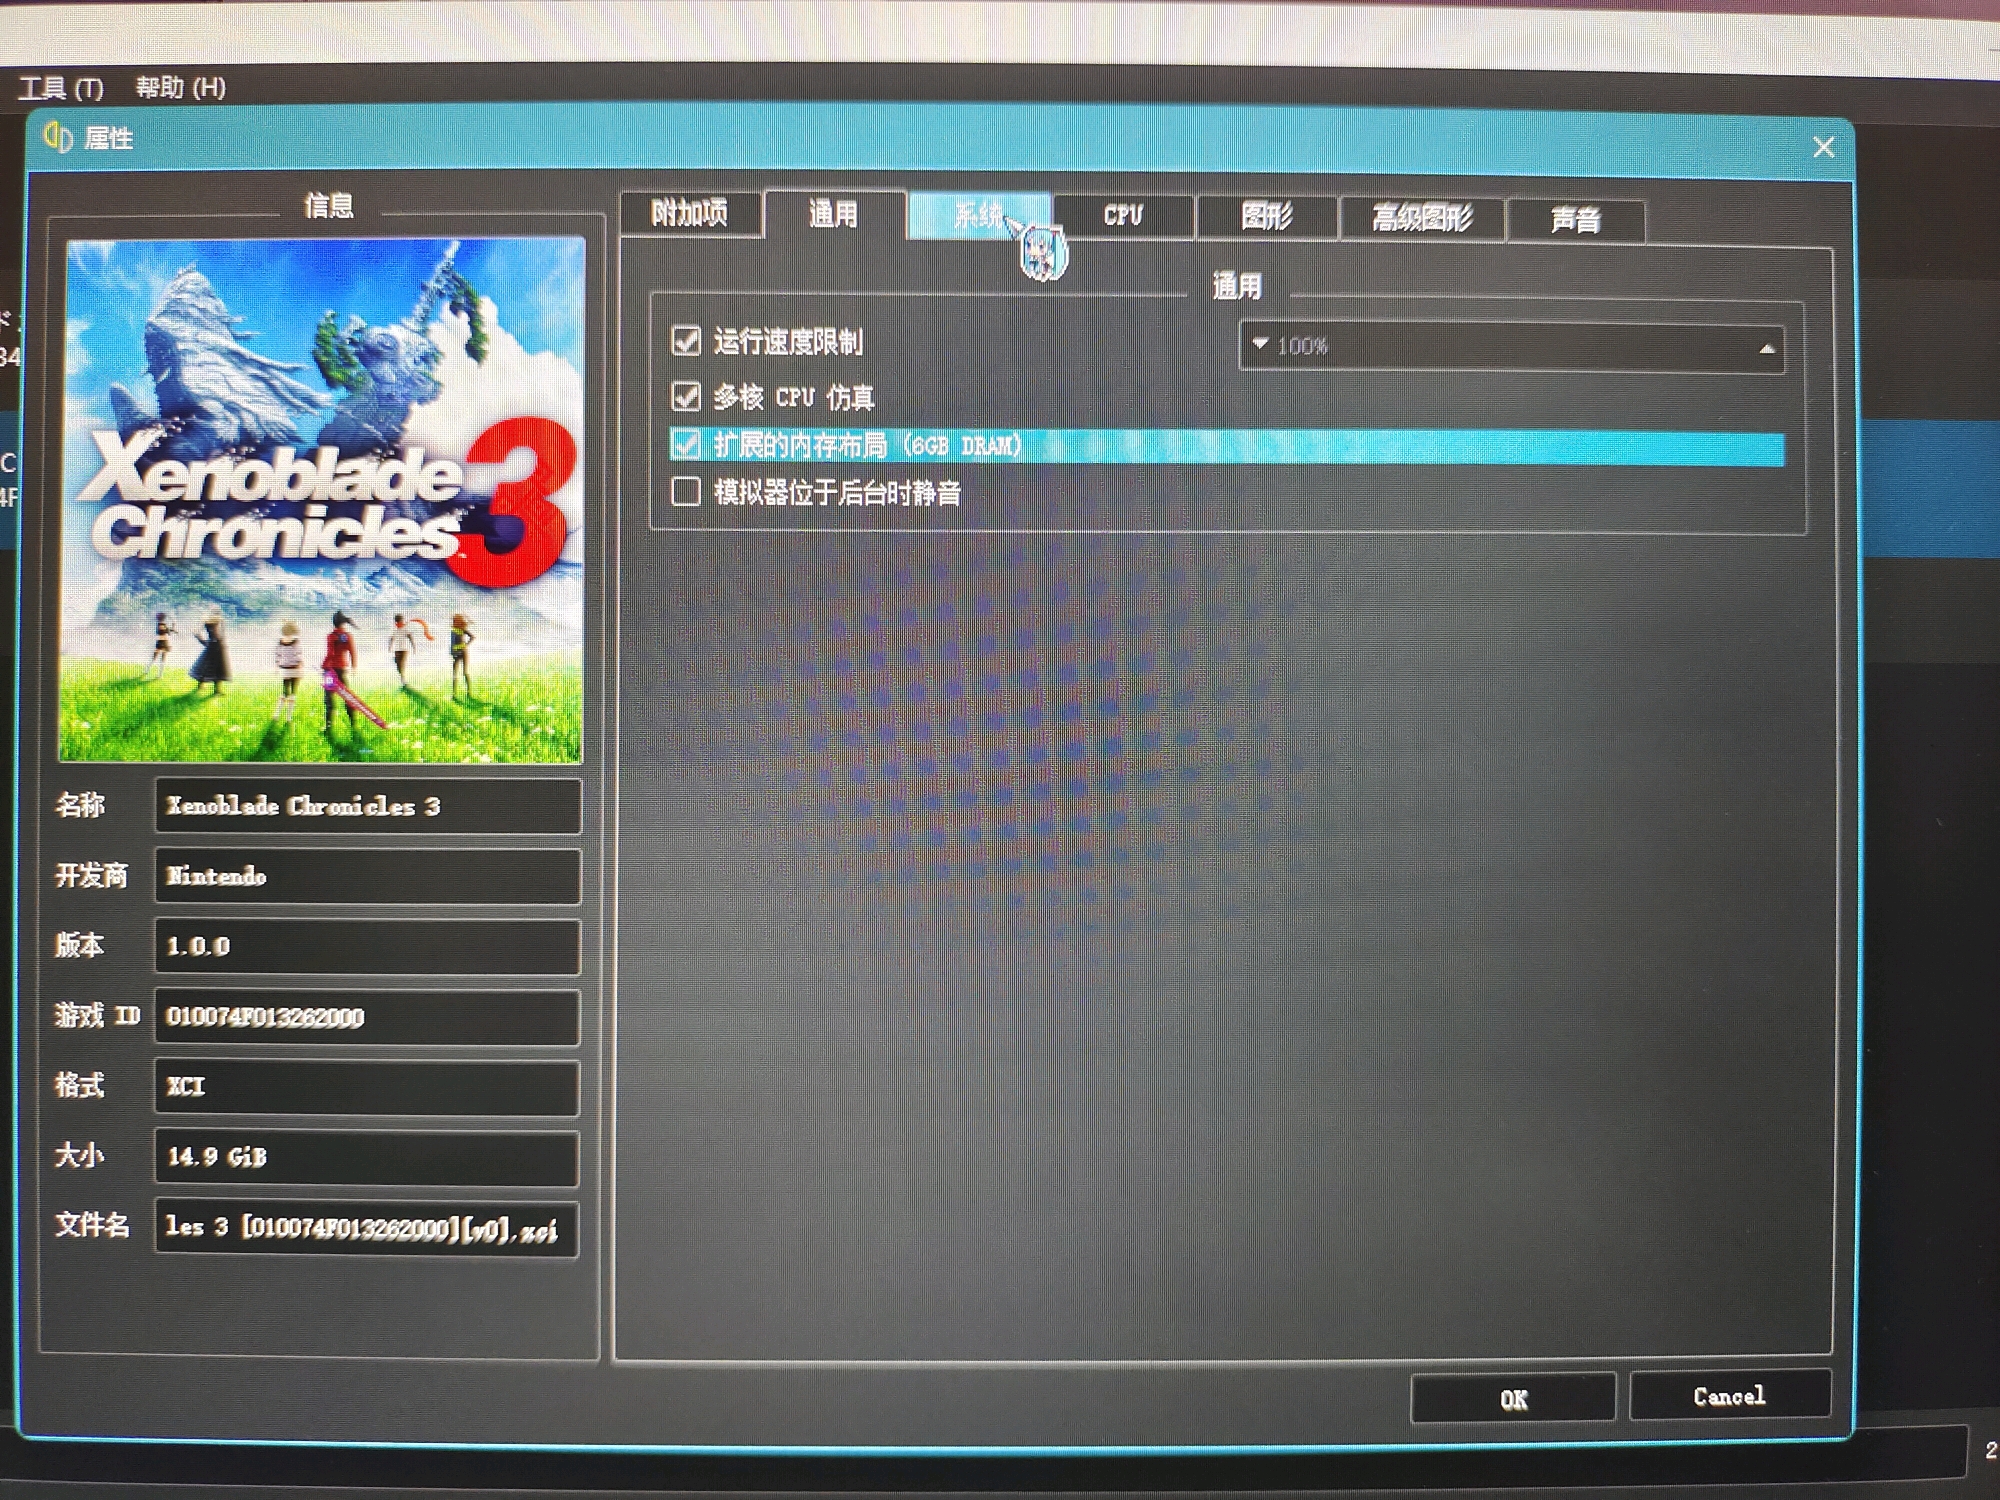This screenshot has height=1500, width=2000.
Task: Click the Cancel button
Action: [x=1730, y=1396]
